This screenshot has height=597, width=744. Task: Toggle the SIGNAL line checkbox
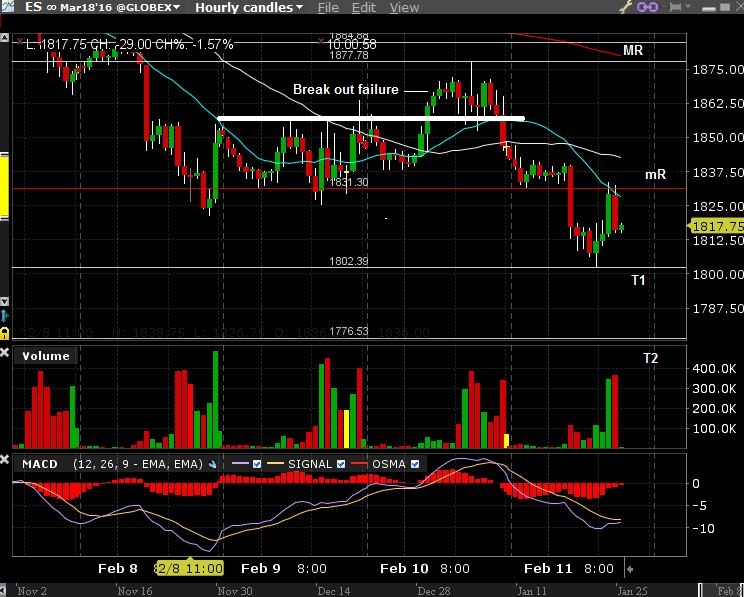pos(339,464)
